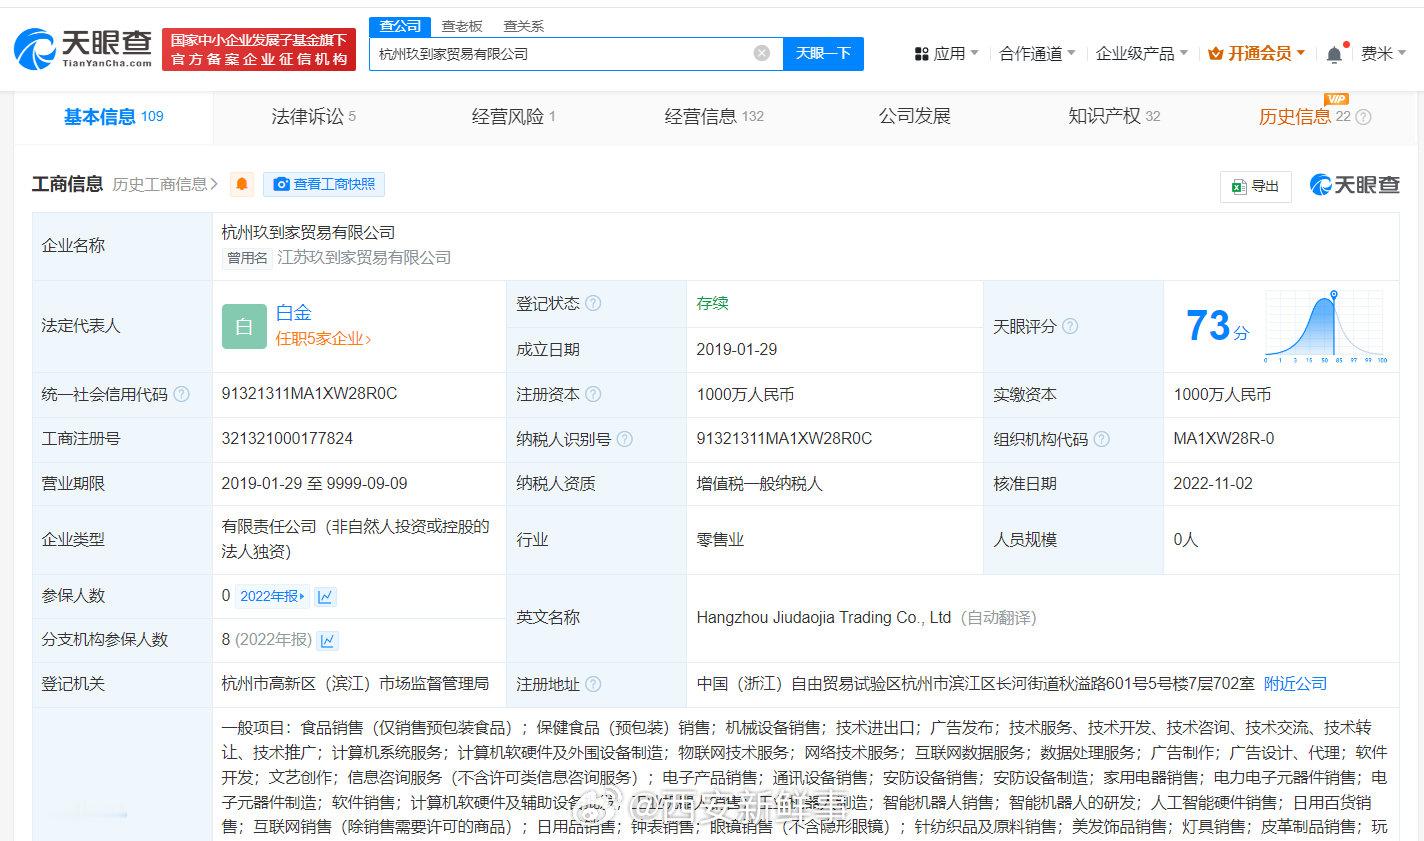The height and width of the screenshot is (841, 1424).
Task: Select registration number 321321000177824
Action: click(287, 439)
